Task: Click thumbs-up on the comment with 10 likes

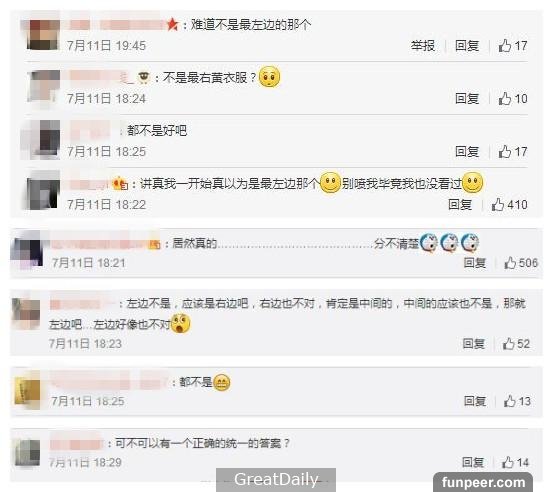Action: [x=512, y=98]
